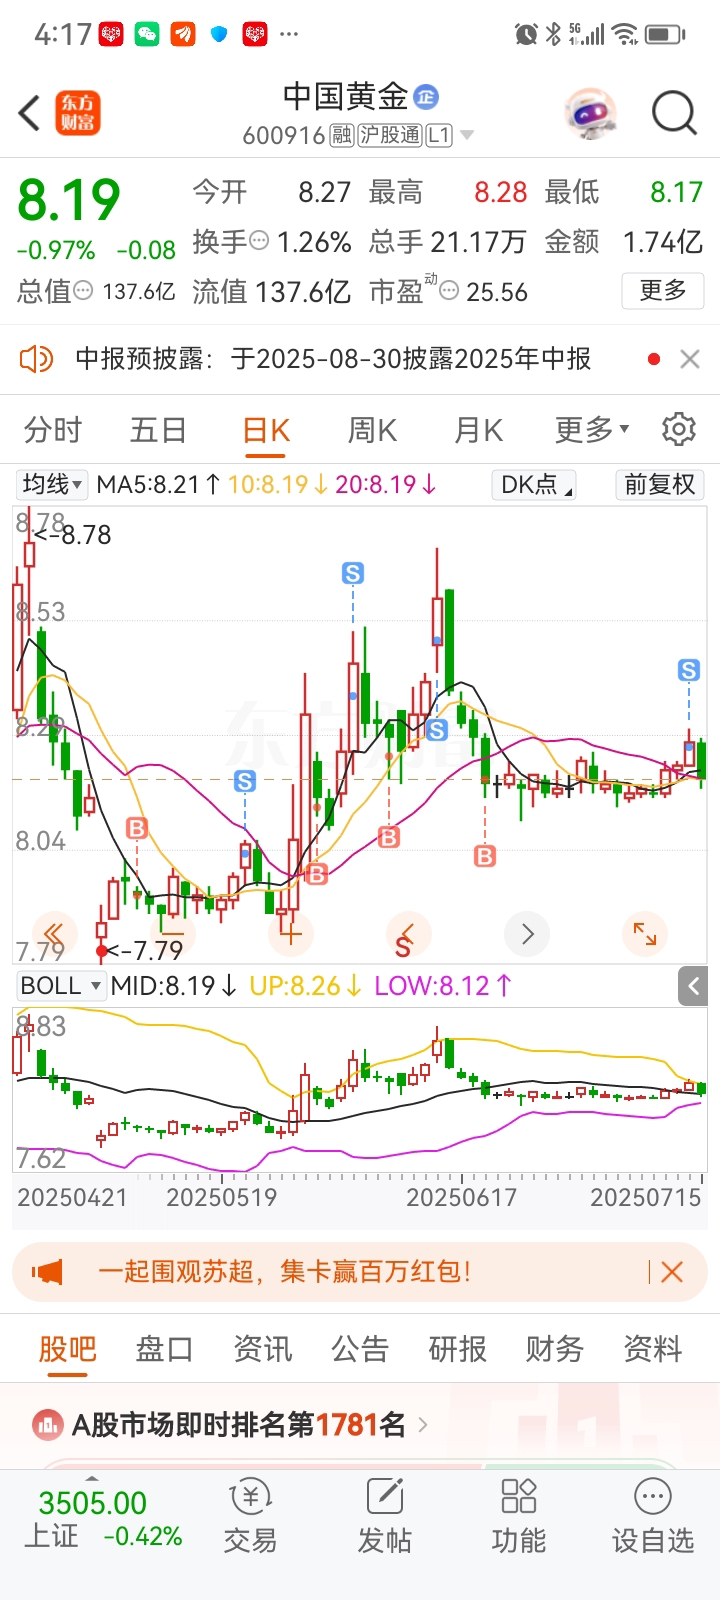Switch to the 盘口 tab
The height and width of the screenshot is (1600, 720).
164,1349
